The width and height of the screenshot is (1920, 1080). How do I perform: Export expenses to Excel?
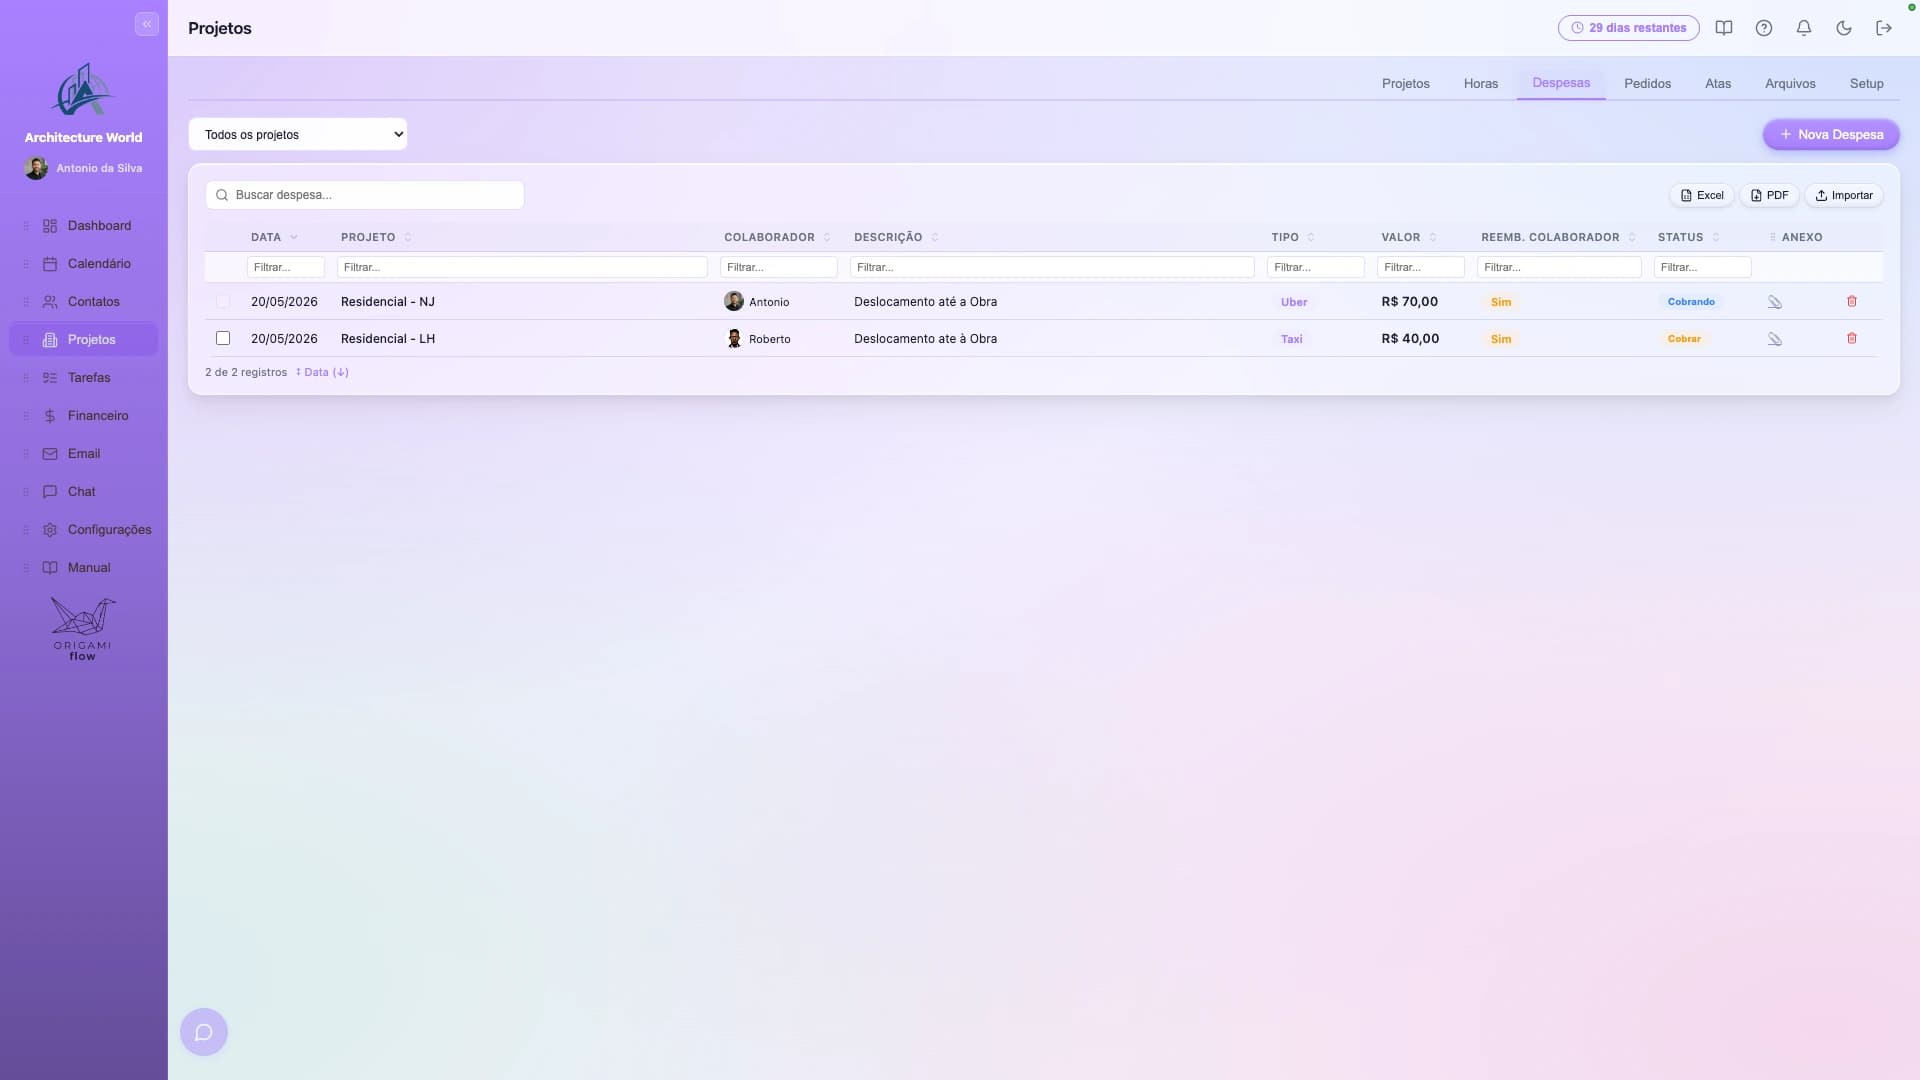(x=1701, y=195)
